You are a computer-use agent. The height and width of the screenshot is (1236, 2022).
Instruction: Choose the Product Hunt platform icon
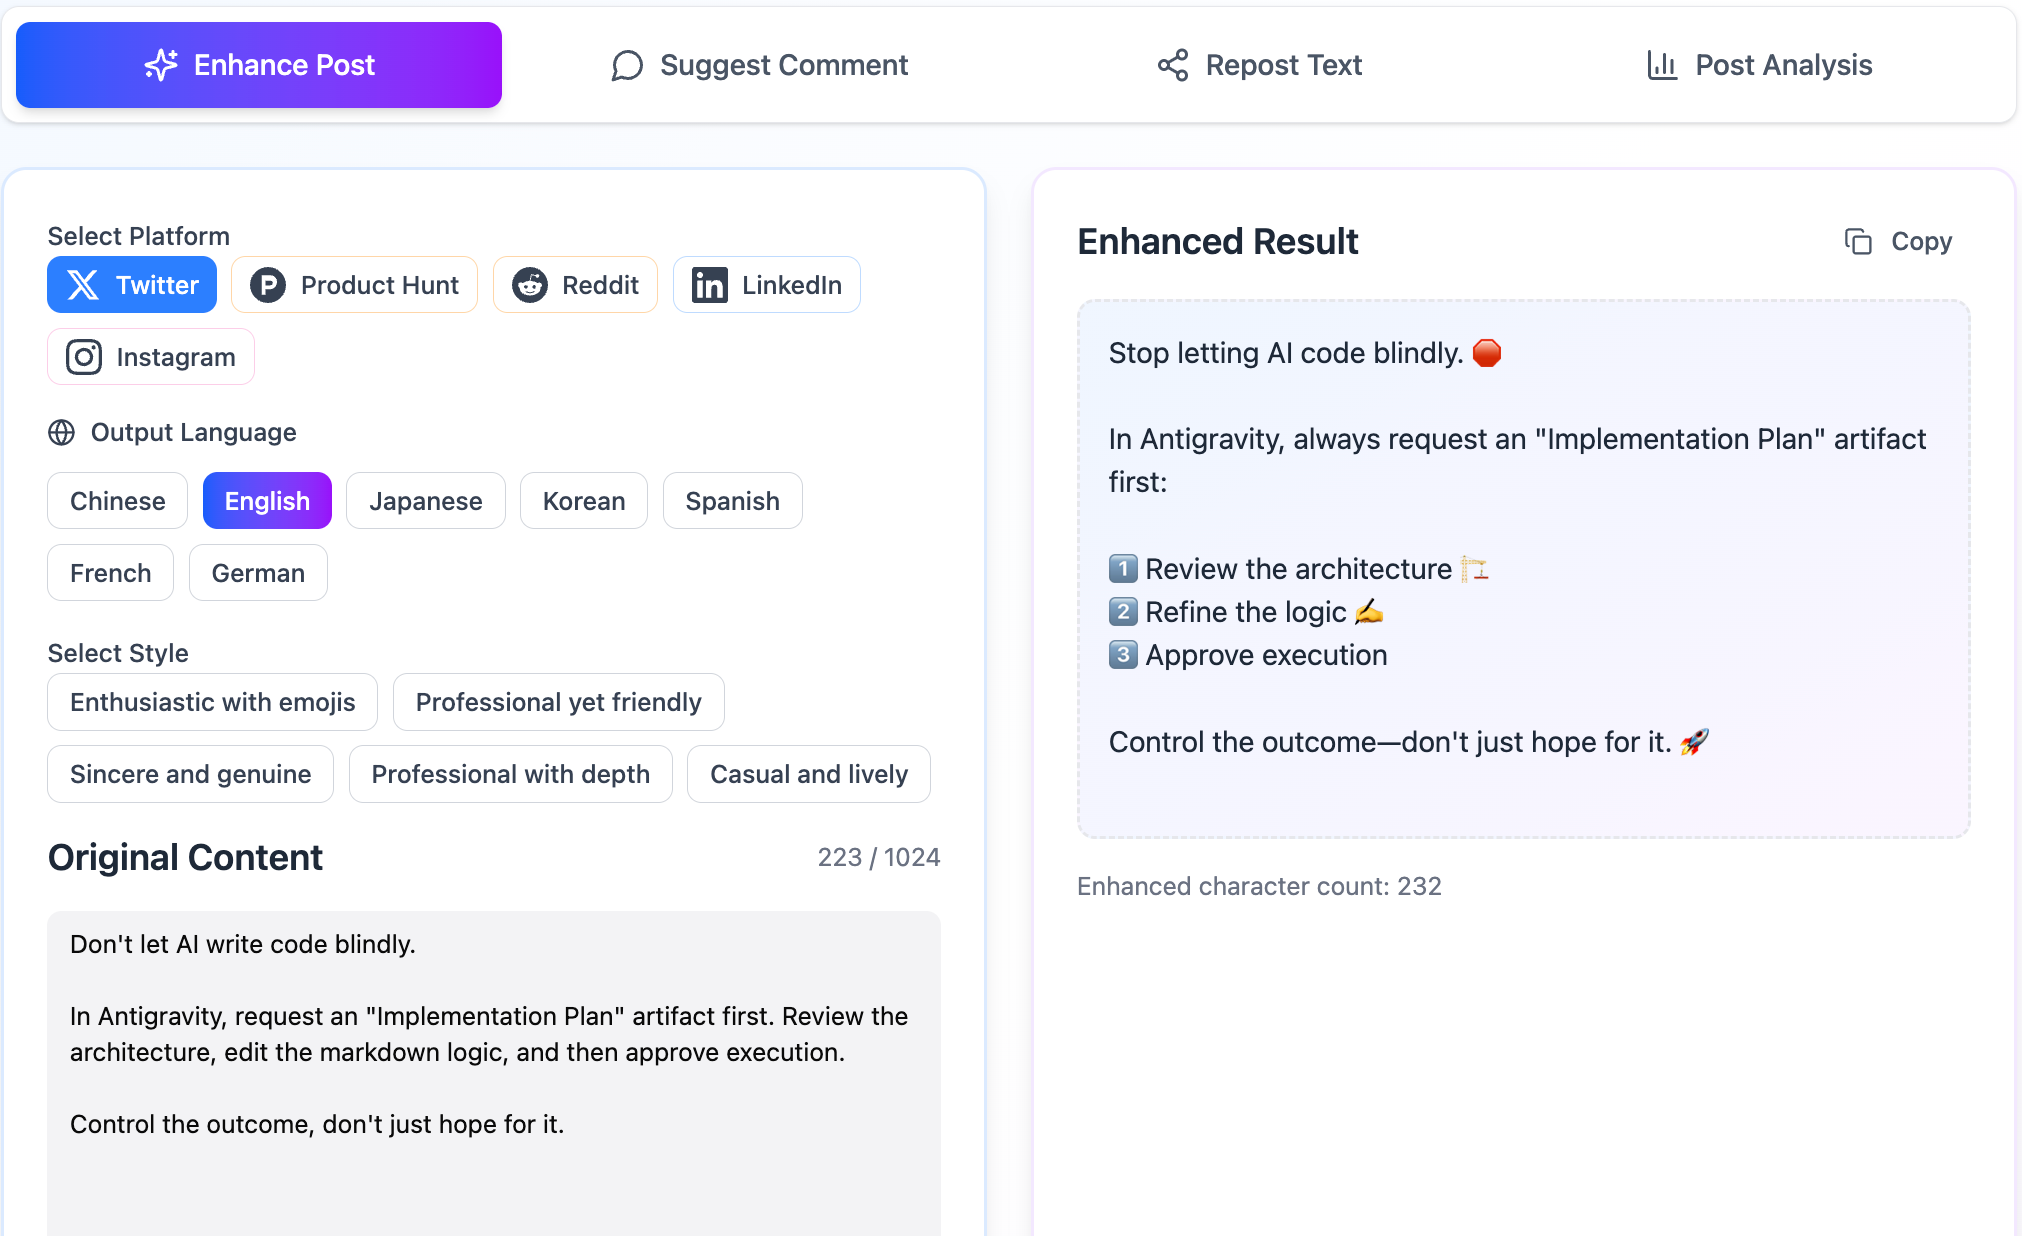point(268,285)
